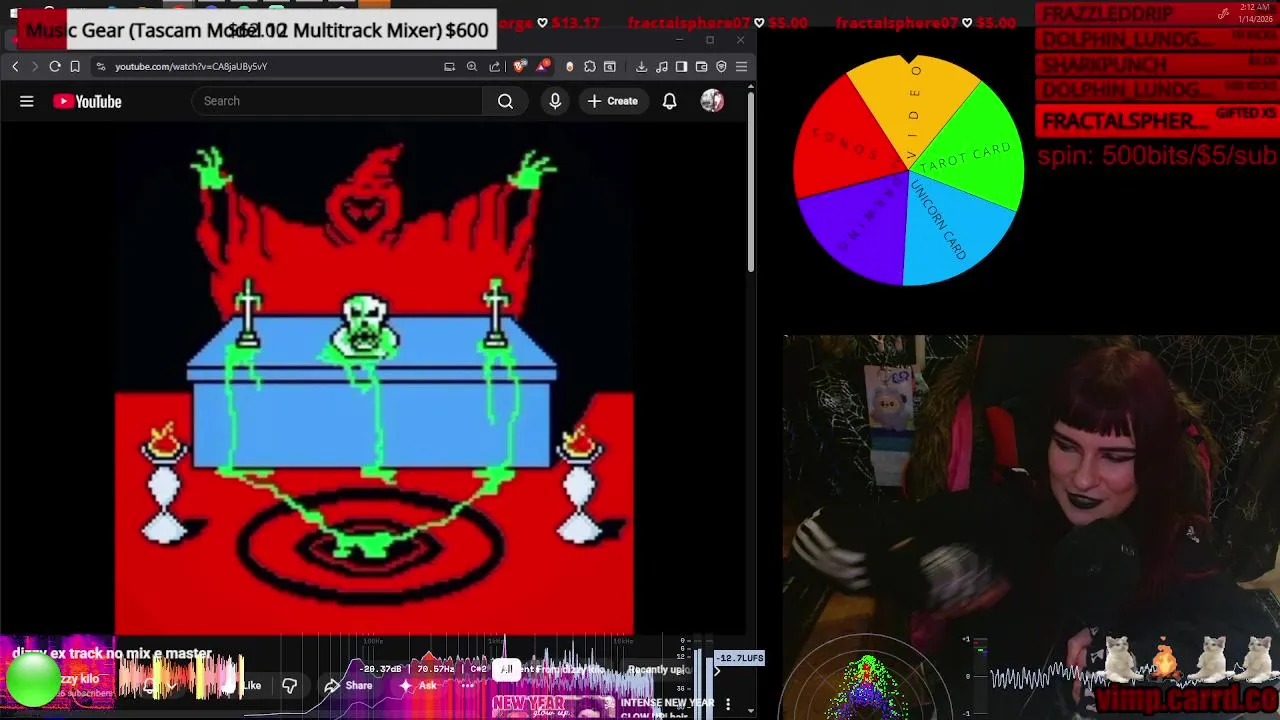This screenshot has height=720, width=1280.
Task: Click the Create button on YouTube
Action: [612, 101]
